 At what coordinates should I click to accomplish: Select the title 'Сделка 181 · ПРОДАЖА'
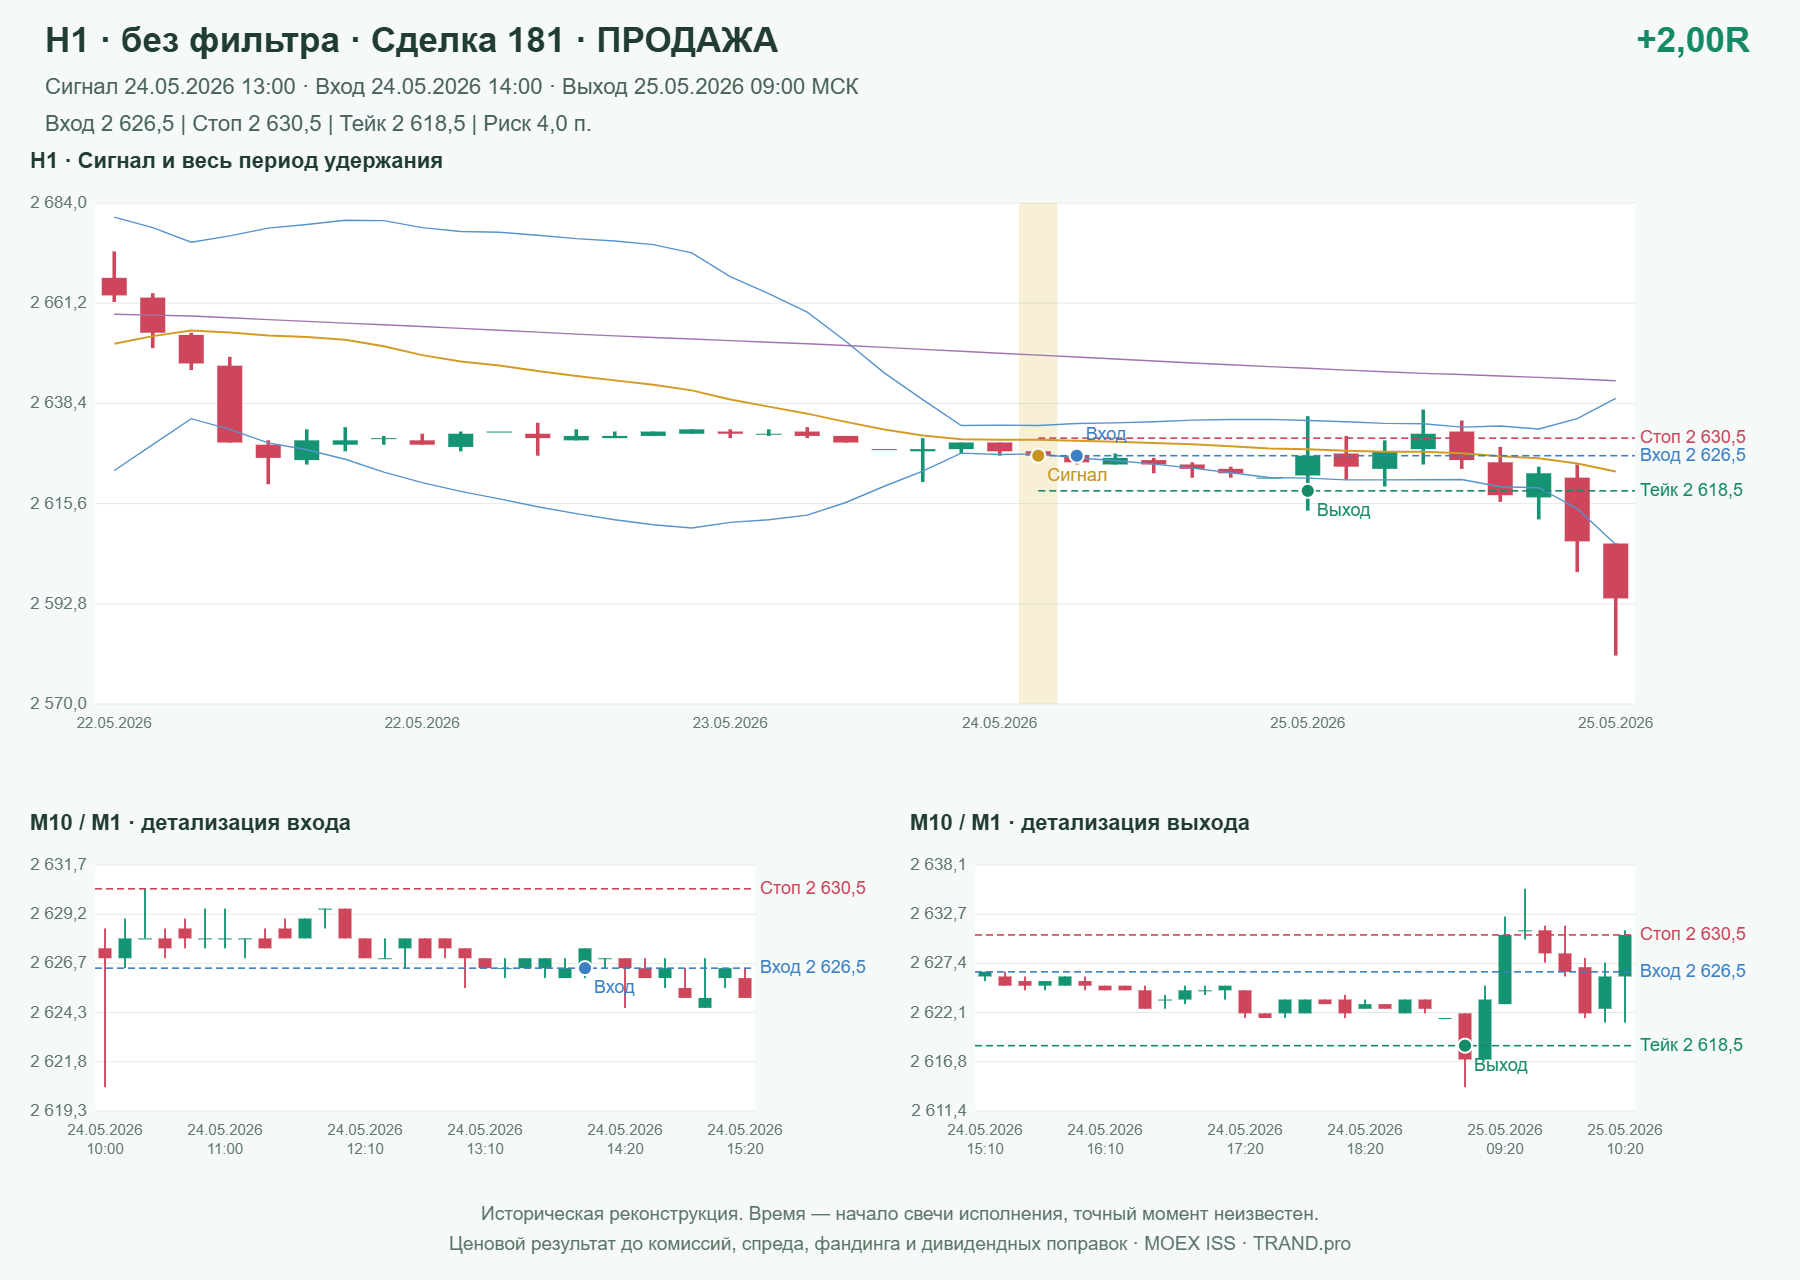[x=574, y=40]
